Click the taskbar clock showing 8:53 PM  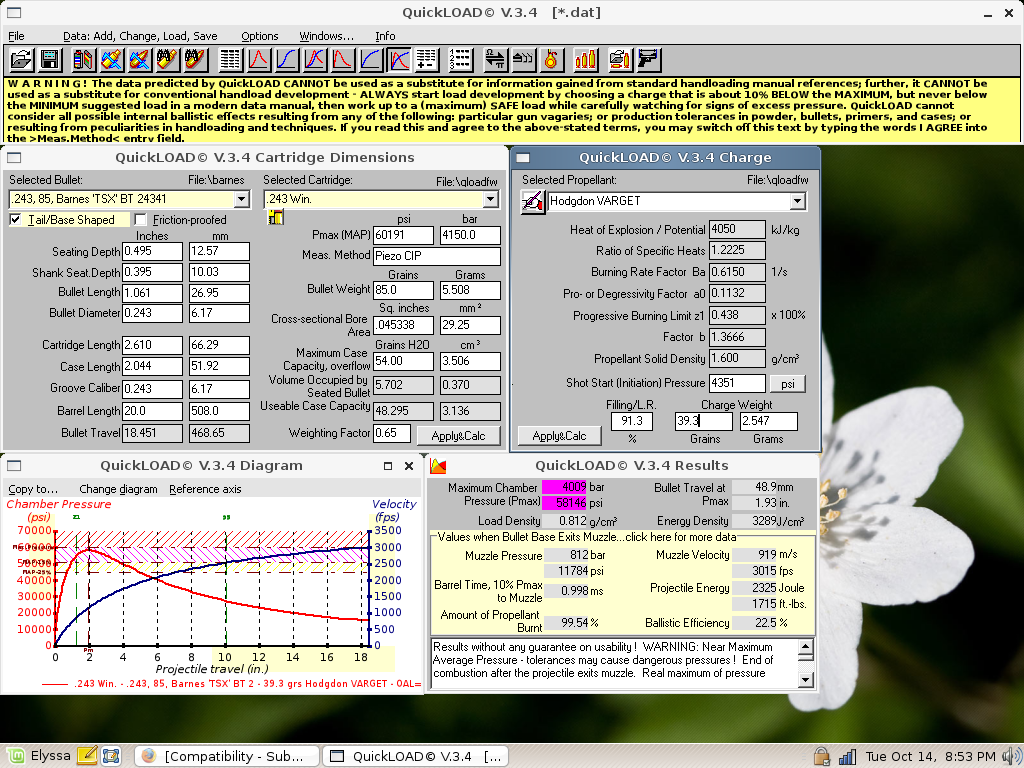[931, 756]
